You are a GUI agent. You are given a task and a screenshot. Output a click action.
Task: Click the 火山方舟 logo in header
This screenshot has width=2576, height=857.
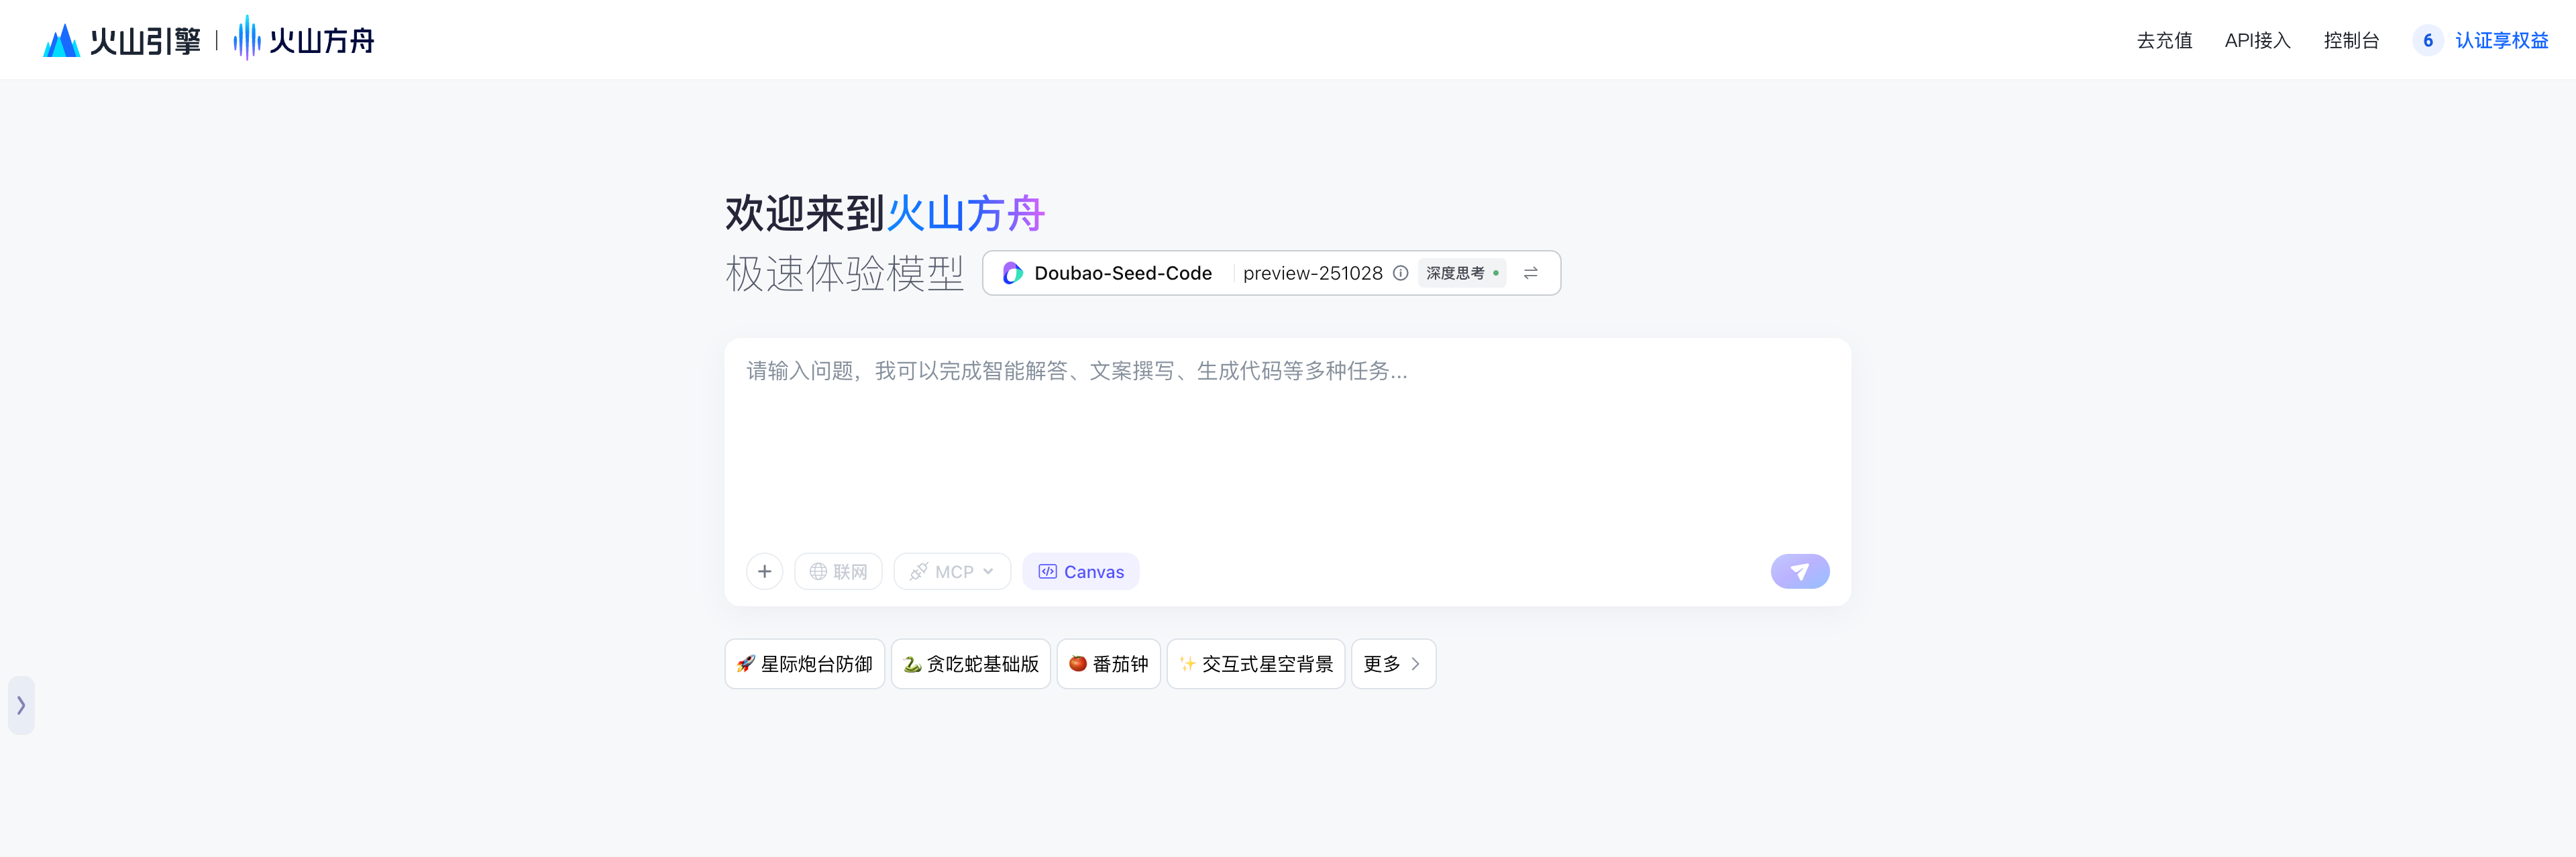click(304, 40)
